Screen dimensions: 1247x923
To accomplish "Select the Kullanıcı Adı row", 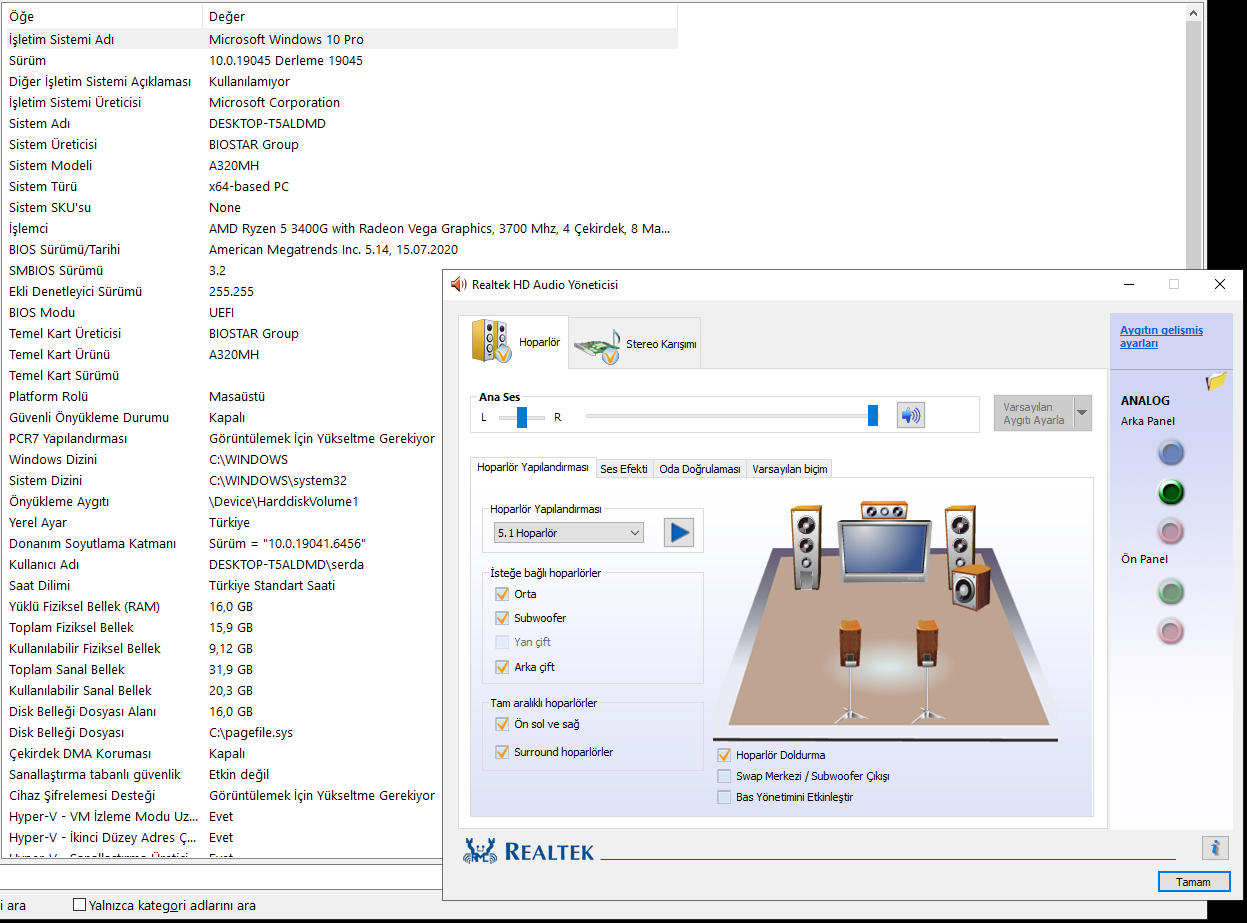I will coord(221,564).
